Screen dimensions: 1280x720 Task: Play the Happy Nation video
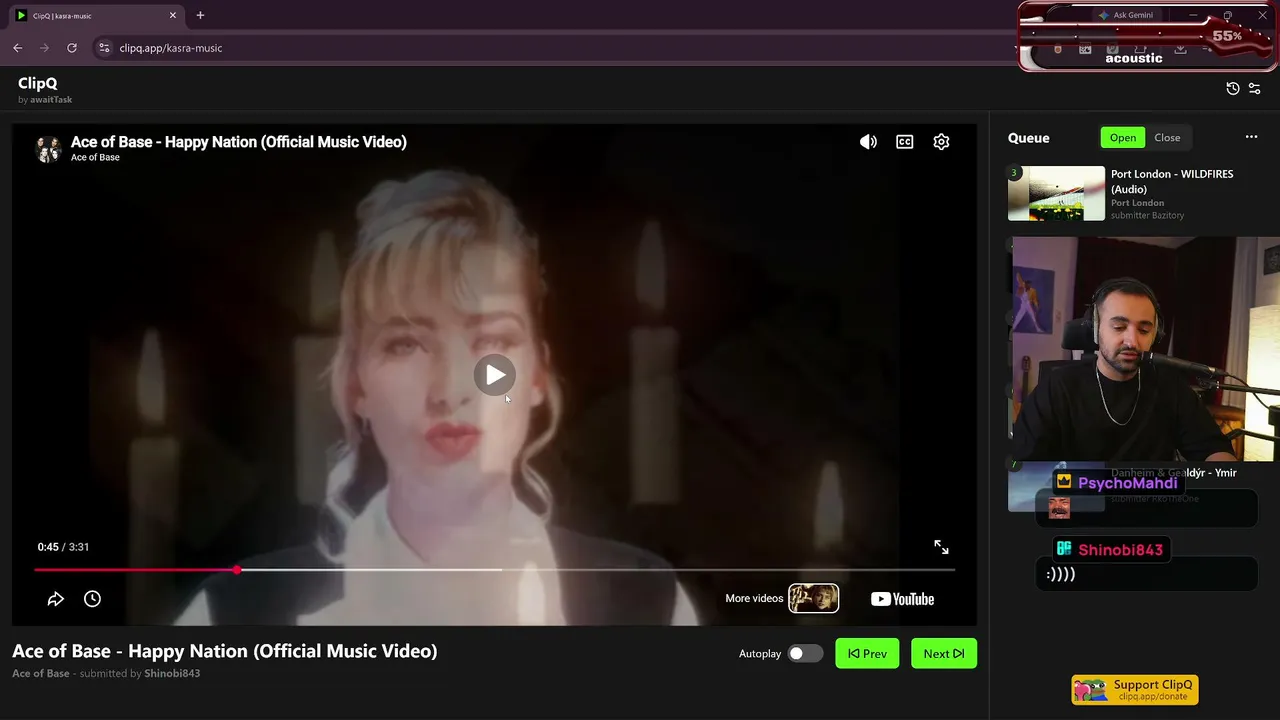494,375
